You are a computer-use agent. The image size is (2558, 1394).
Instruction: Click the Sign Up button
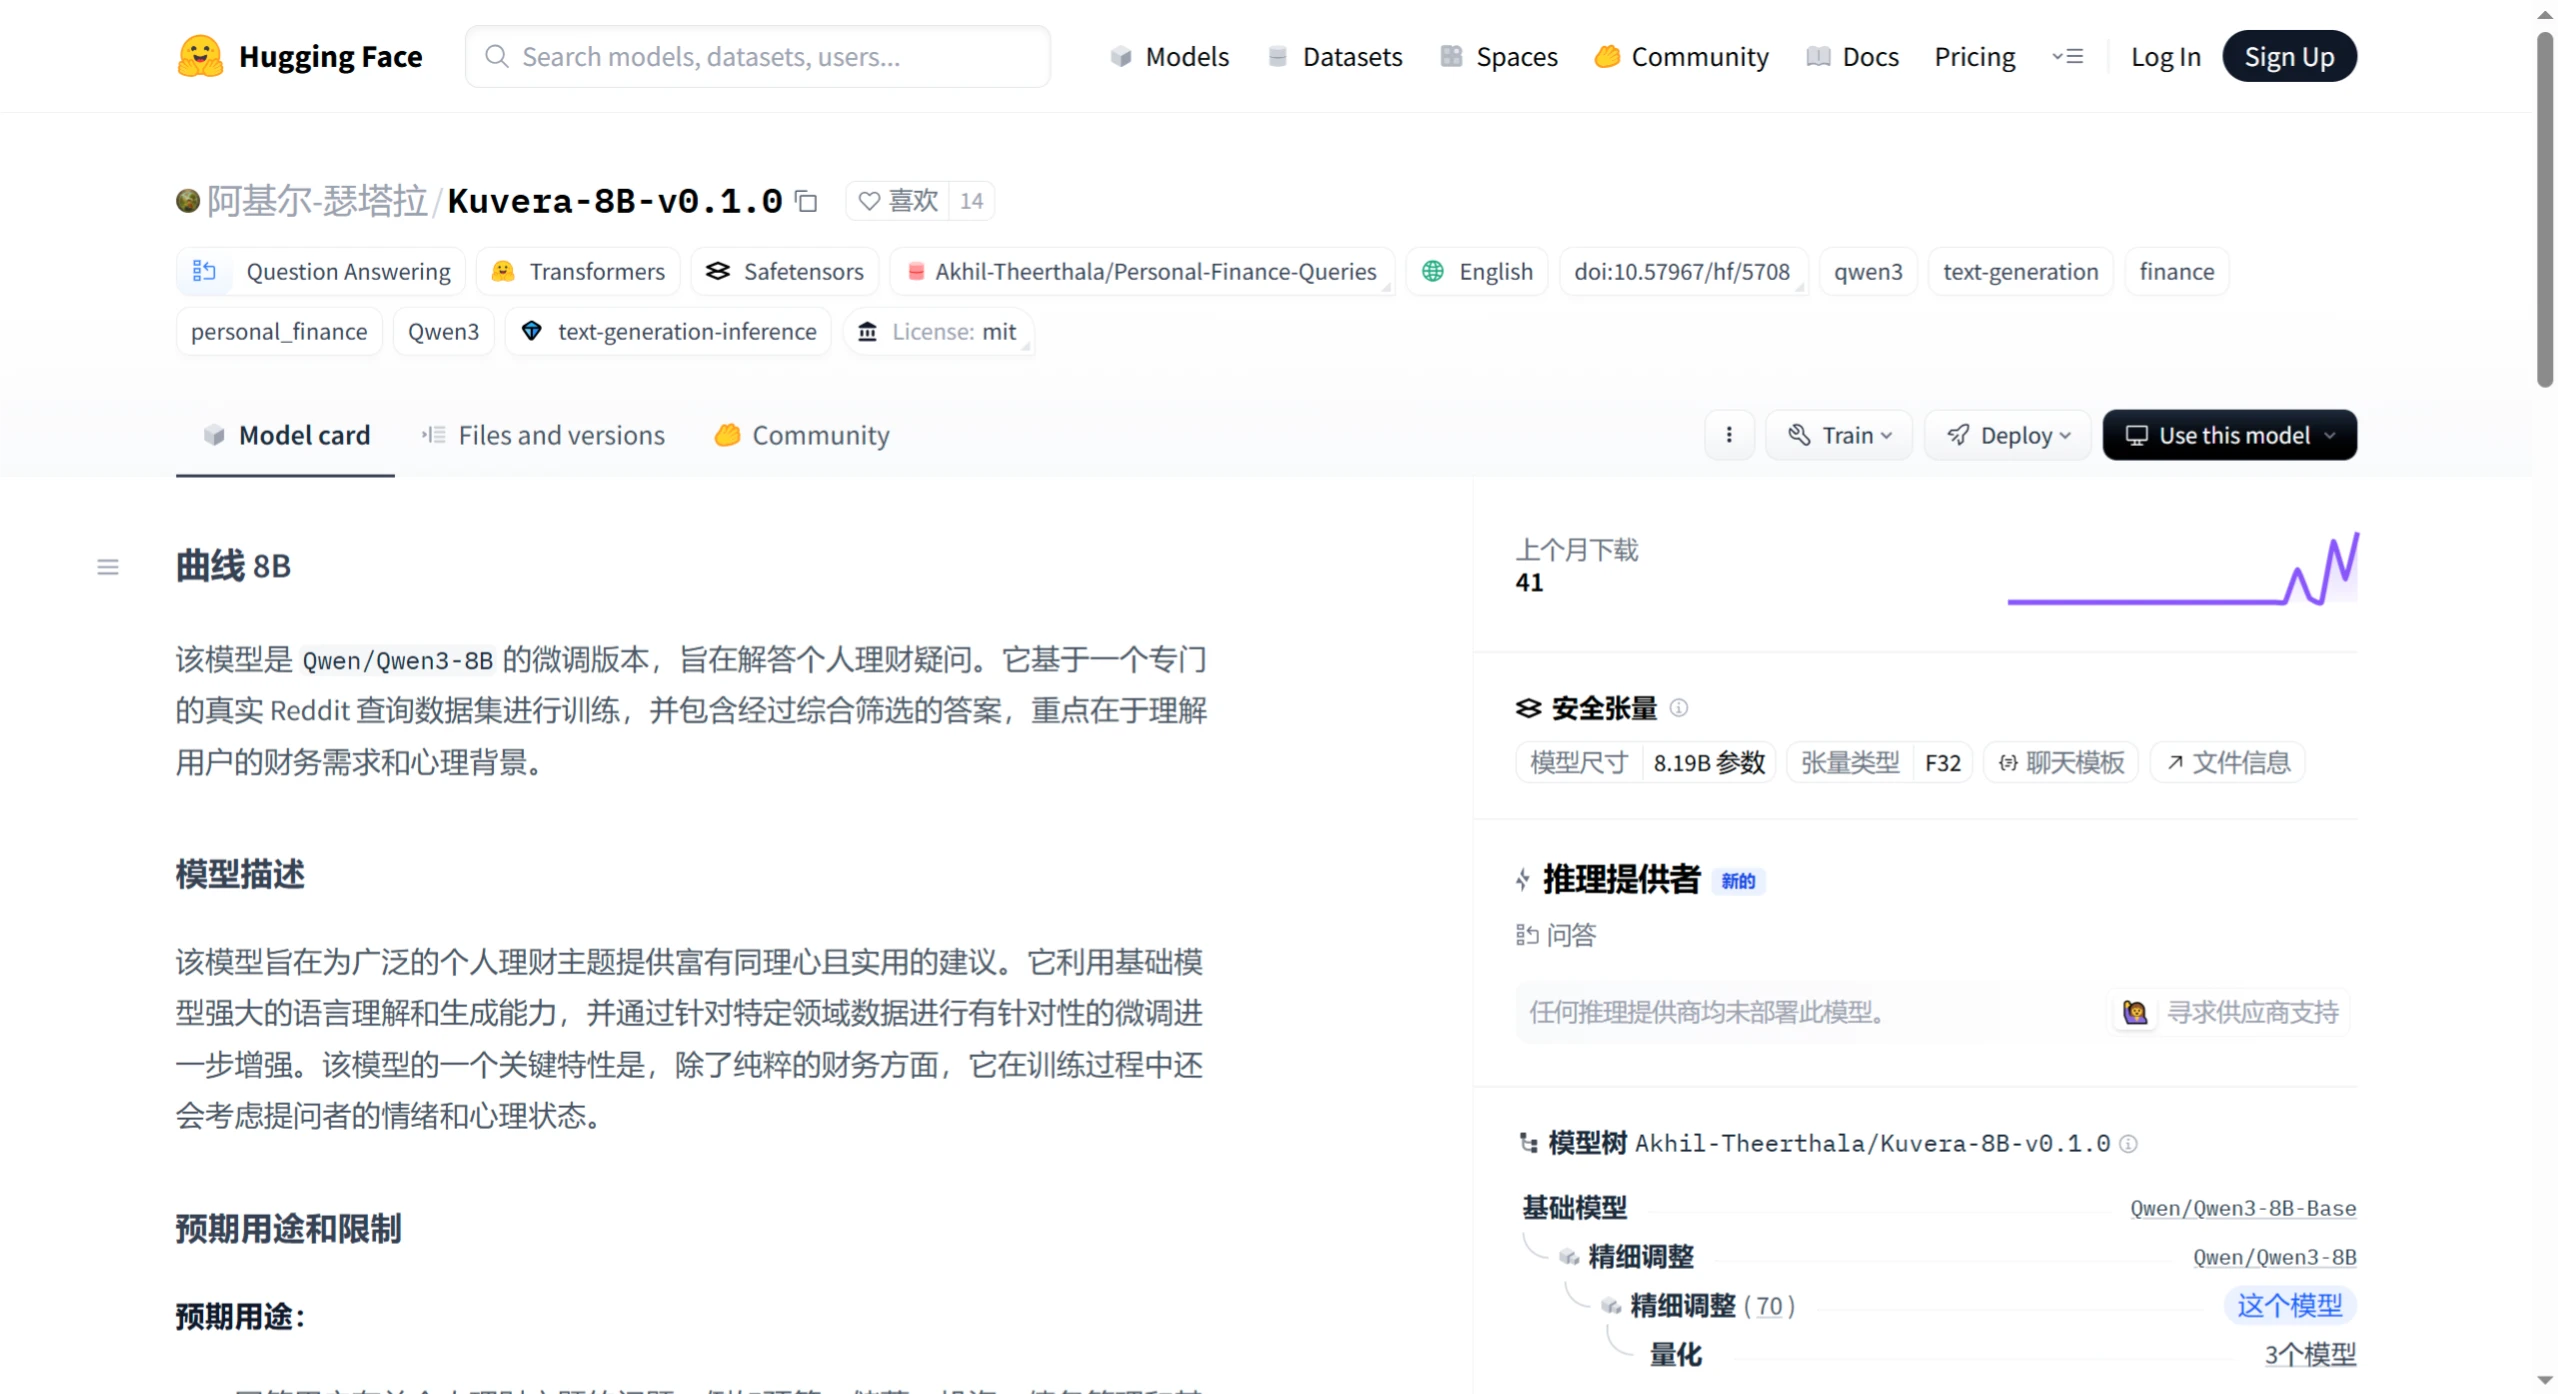(x=2288, y=56)
